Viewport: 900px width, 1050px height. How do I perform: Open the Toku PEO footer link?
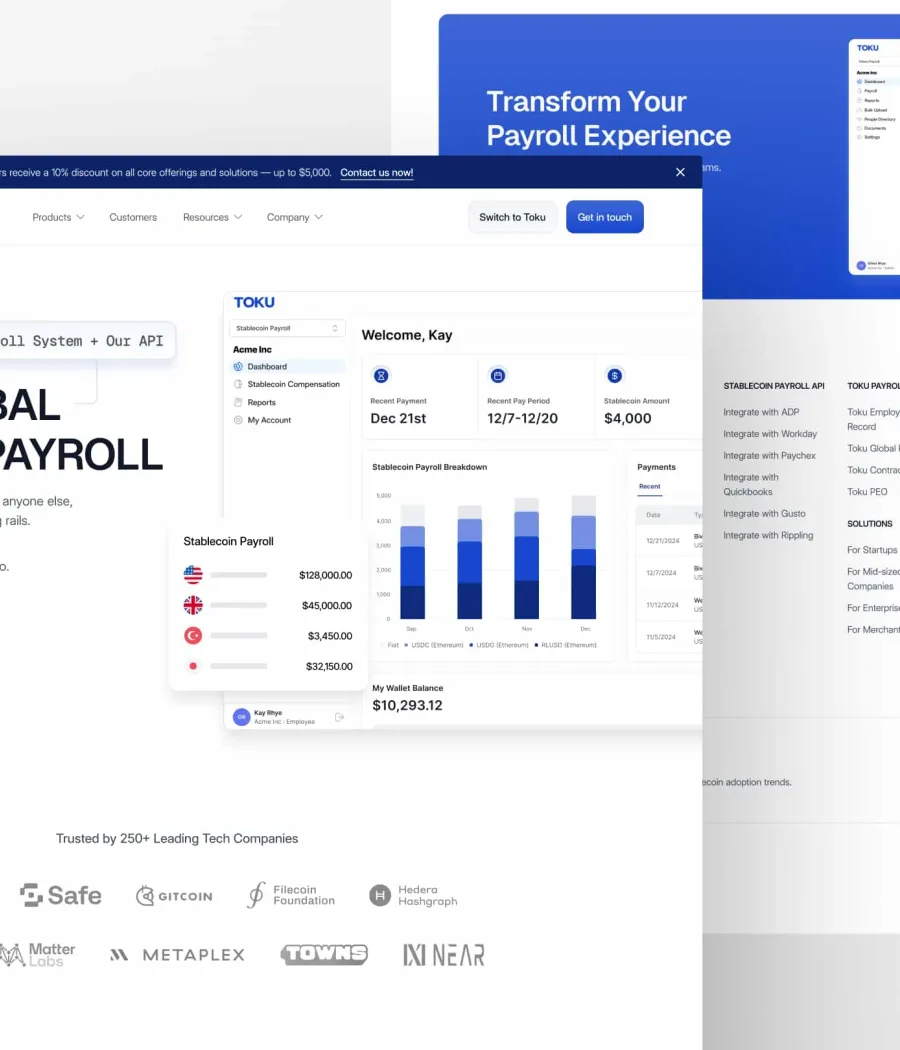click(x=867, y=492)
